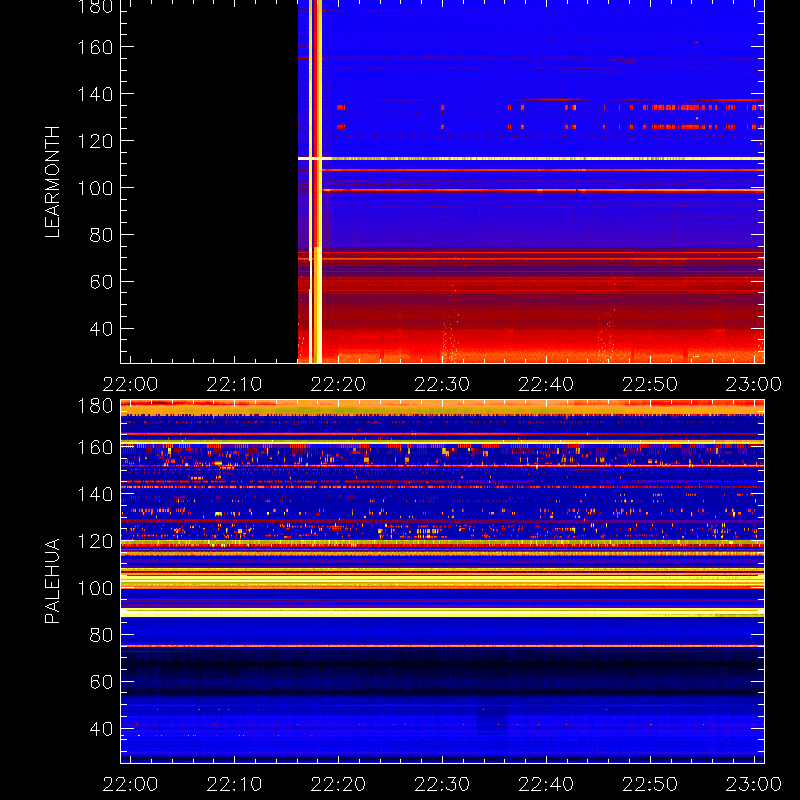Click the 22:00 time label of Learmonth plot

(131, 384)
